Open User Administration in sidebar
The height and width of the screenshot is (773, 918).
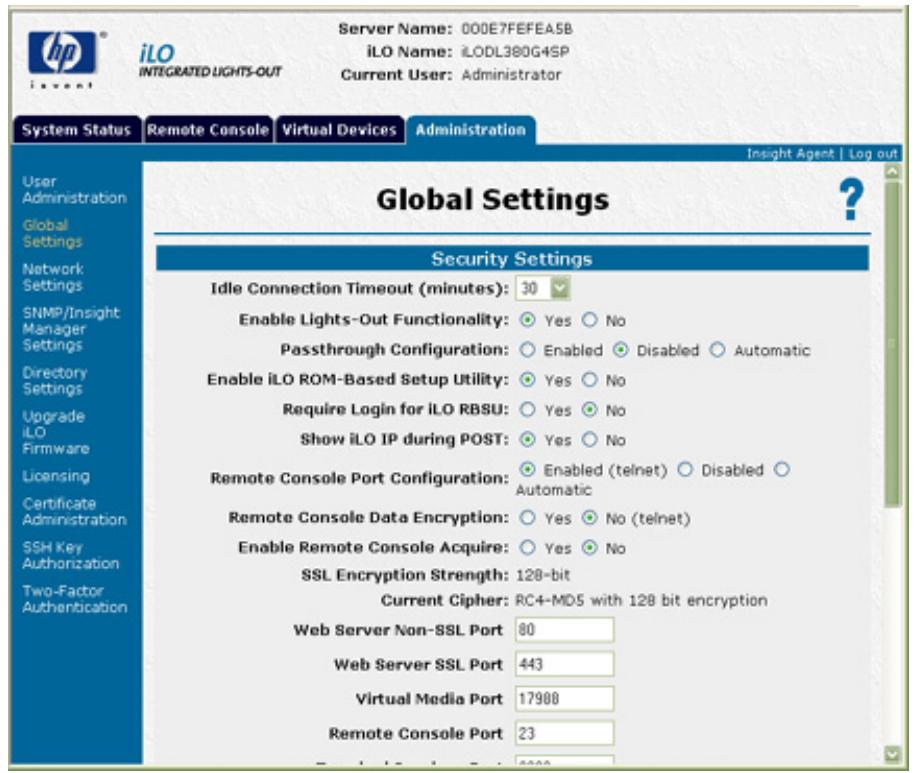point(74,190)
